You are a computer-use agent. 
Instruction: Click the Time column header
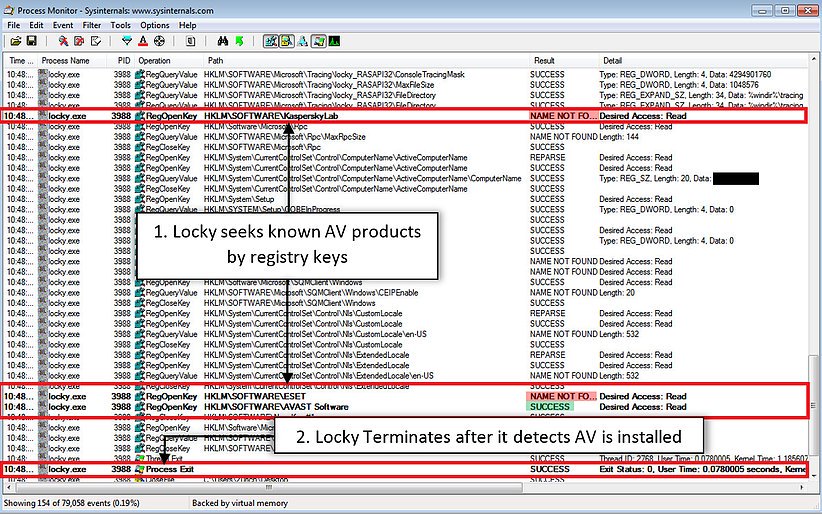pyautogui.click(x=21, y=60)
